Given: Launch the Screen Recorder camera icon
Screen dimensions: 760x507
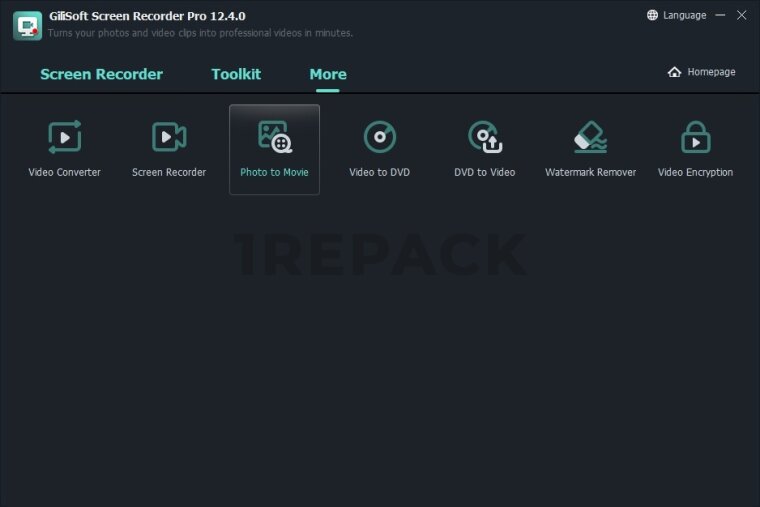Looking at the screenshot, I should 169,137.
